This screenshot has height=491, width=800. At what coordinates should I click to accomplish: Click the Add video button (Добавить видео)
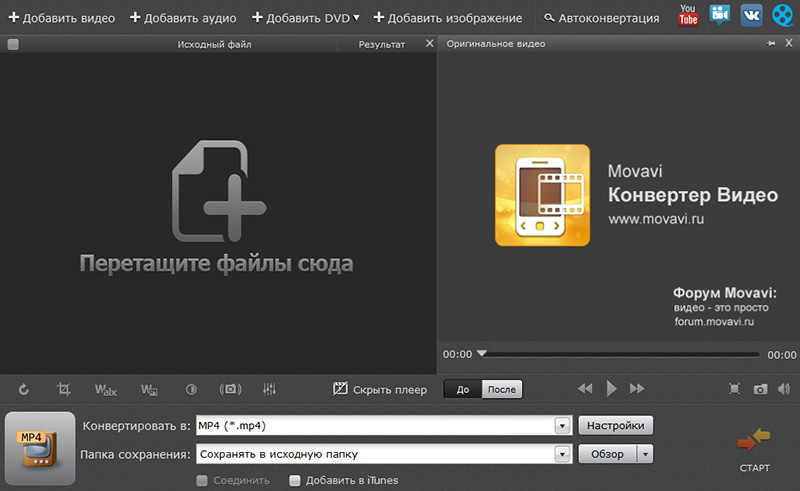point(62,18)
